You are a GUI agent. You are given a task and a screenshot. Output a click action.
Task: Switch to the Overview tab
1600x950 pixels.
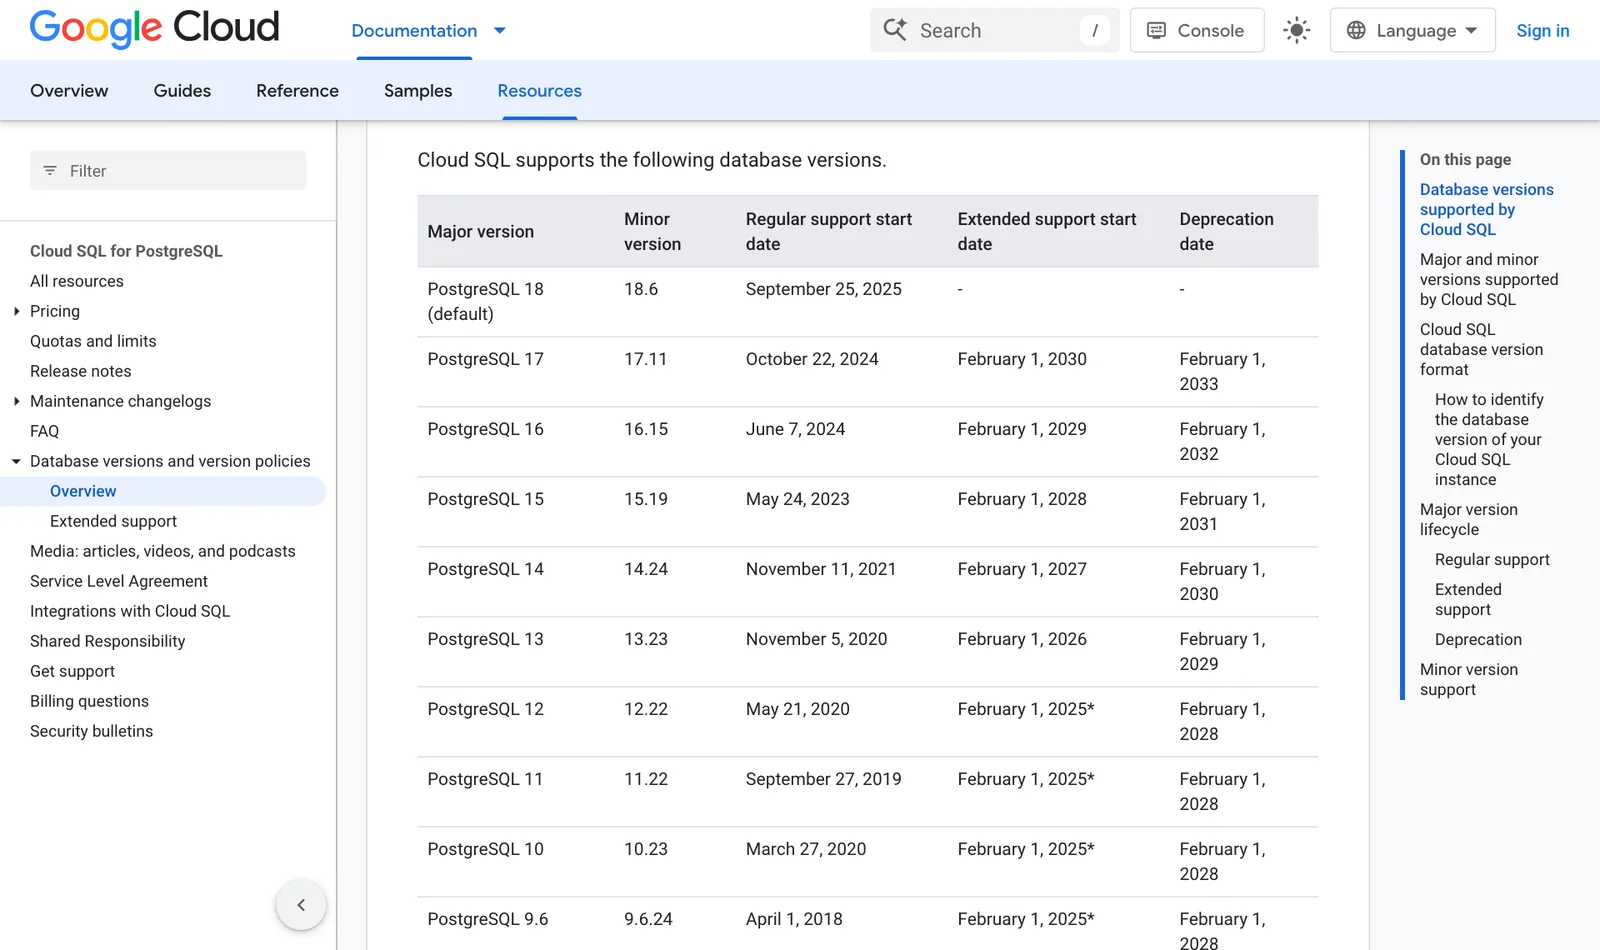69,91
